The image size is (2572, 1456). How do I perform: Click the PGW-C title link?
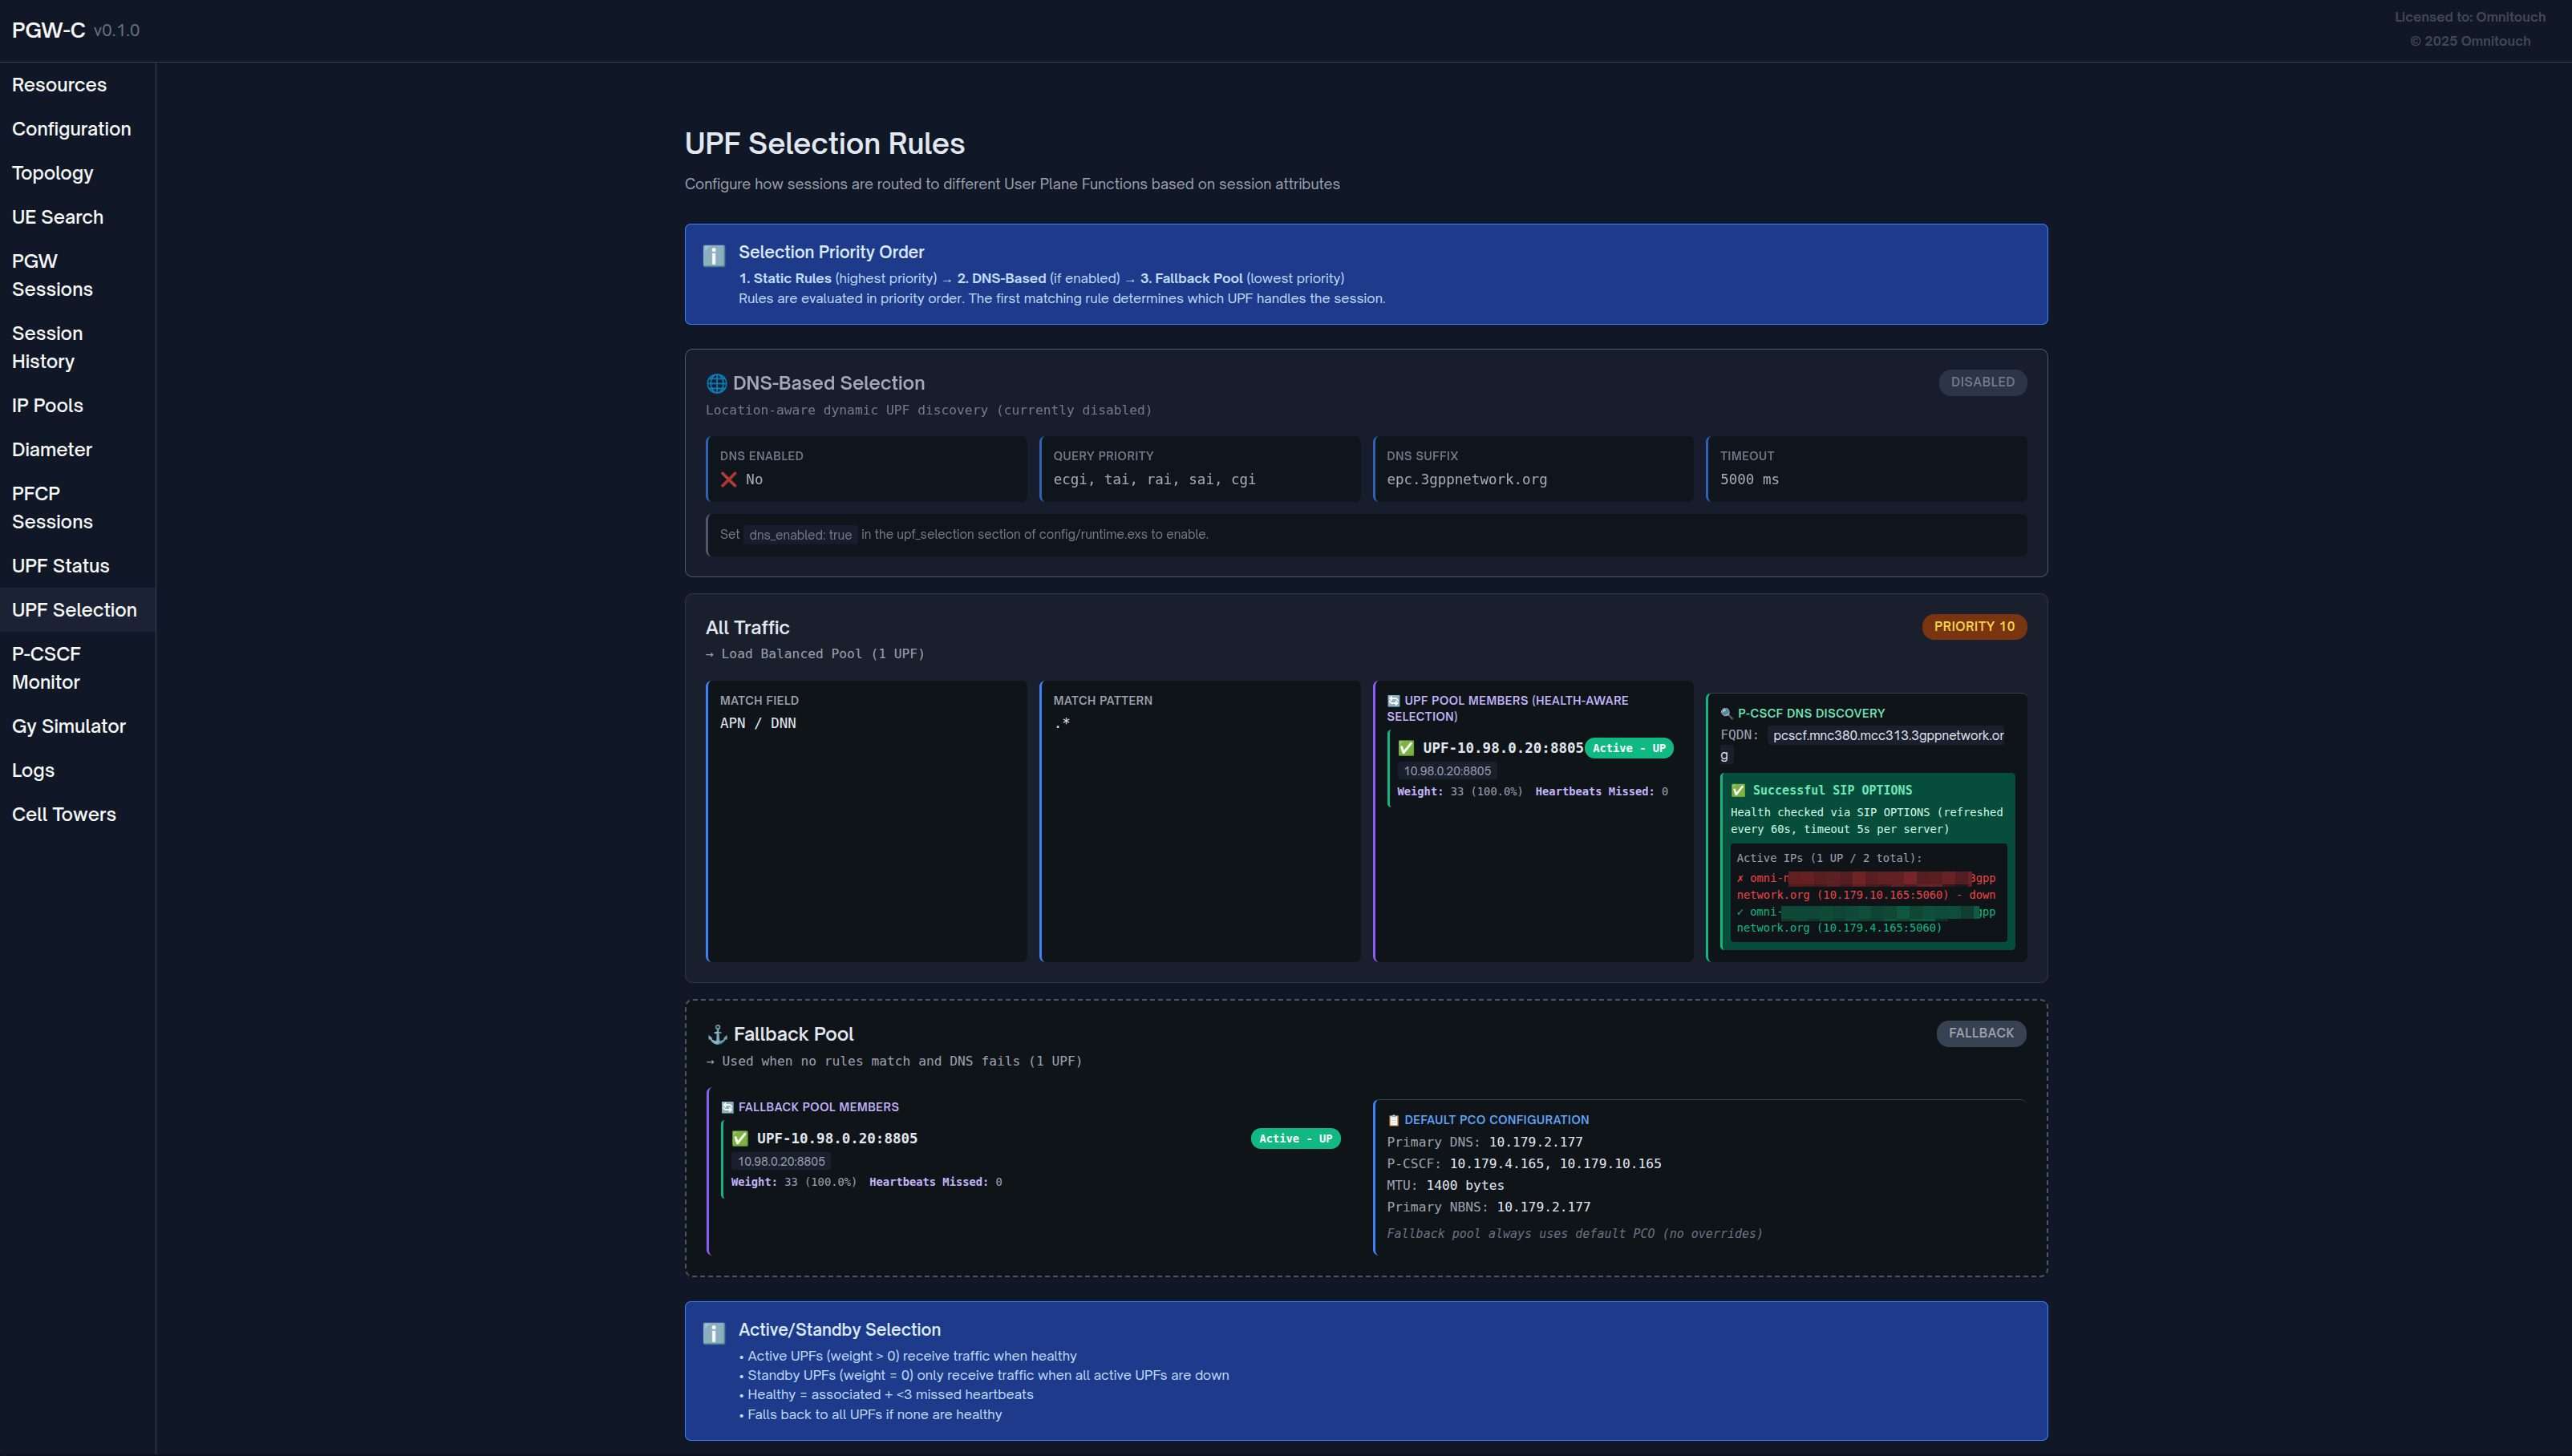click(48, 30)
